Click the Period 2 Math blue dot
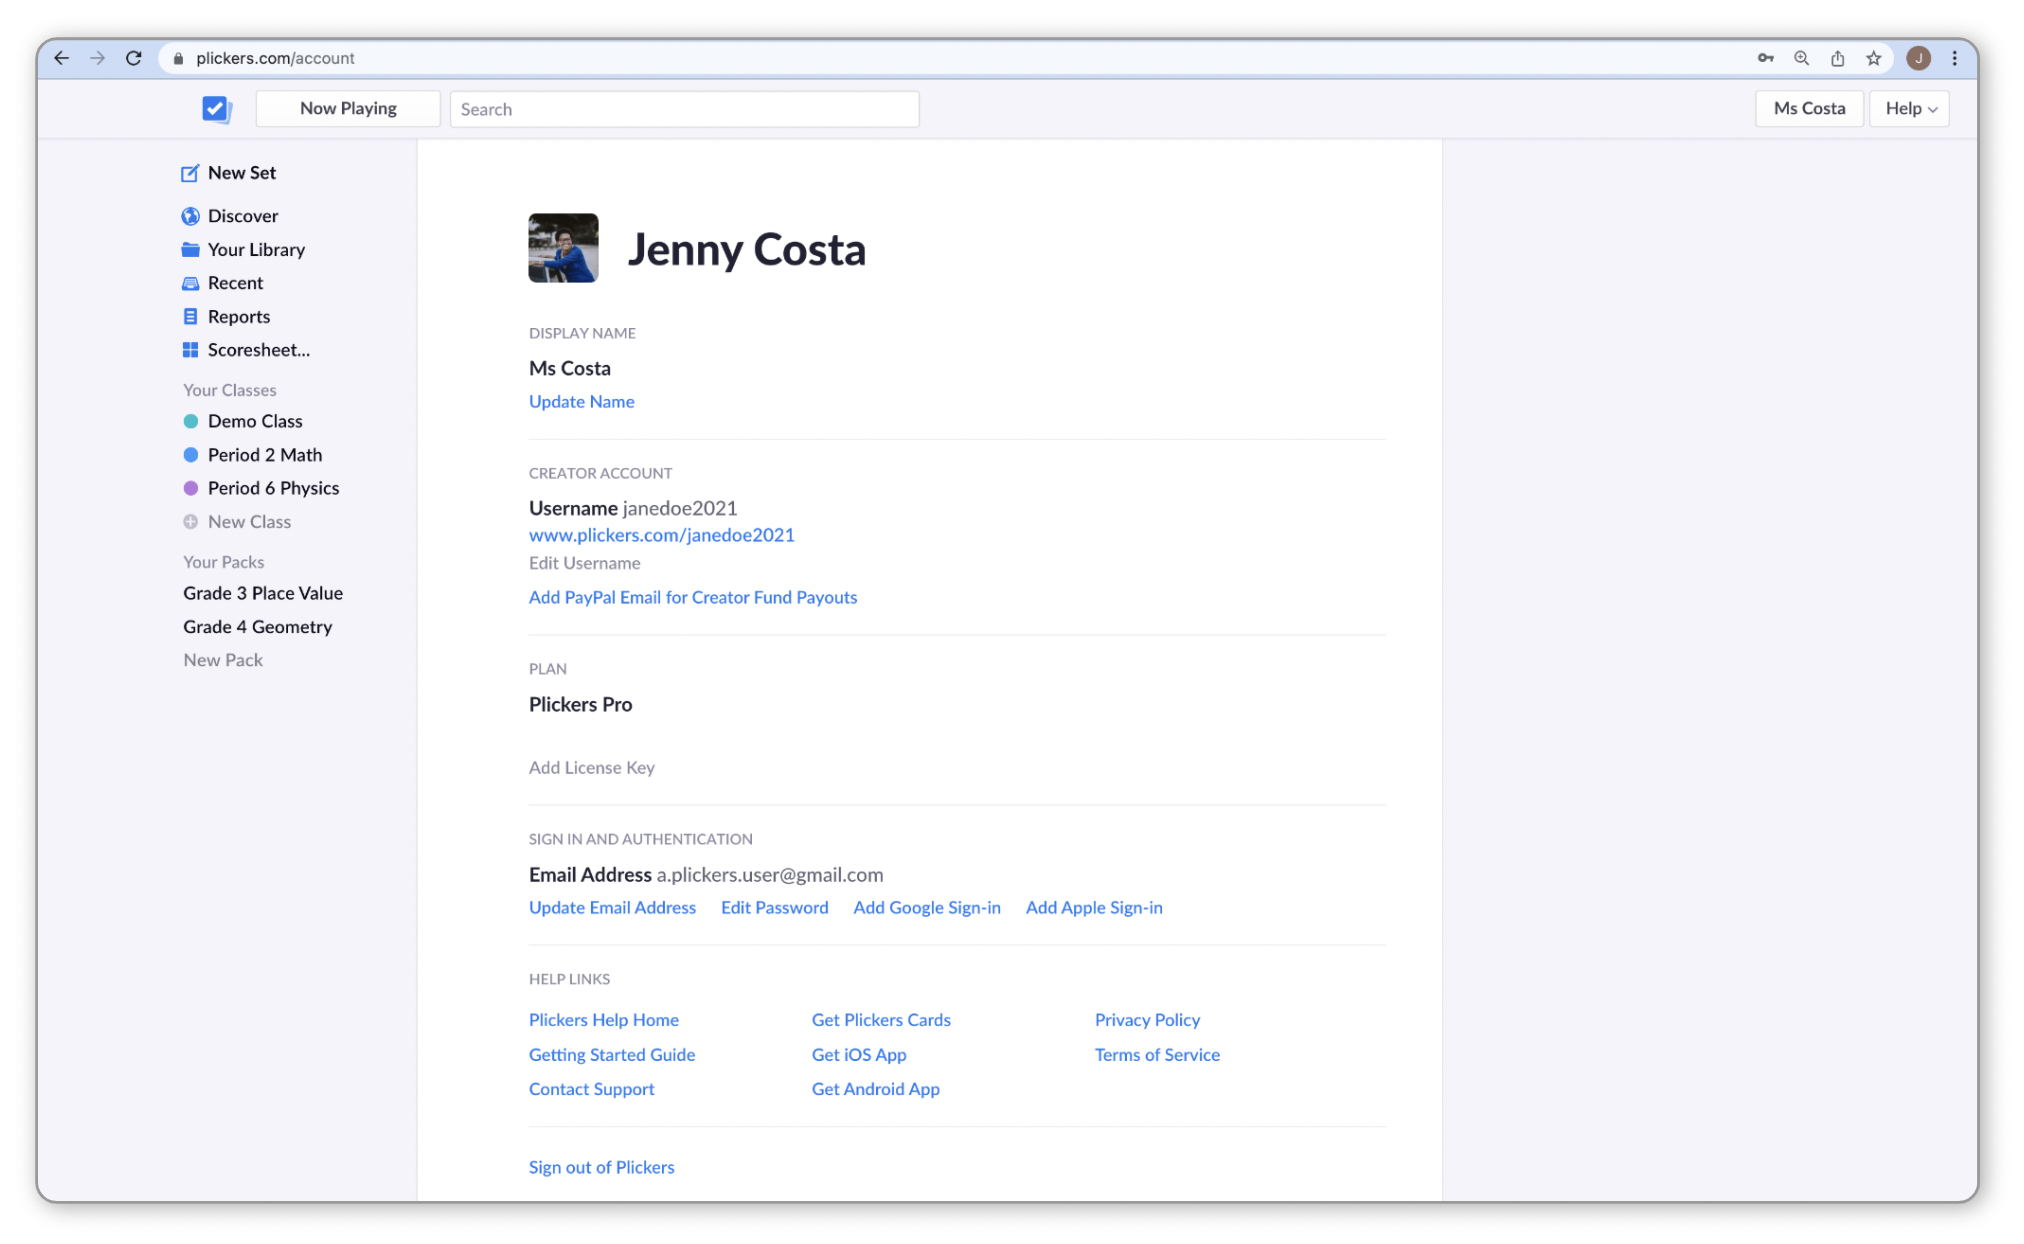2024x1244 pixels. pyautogui.click(x=190, y=455)
